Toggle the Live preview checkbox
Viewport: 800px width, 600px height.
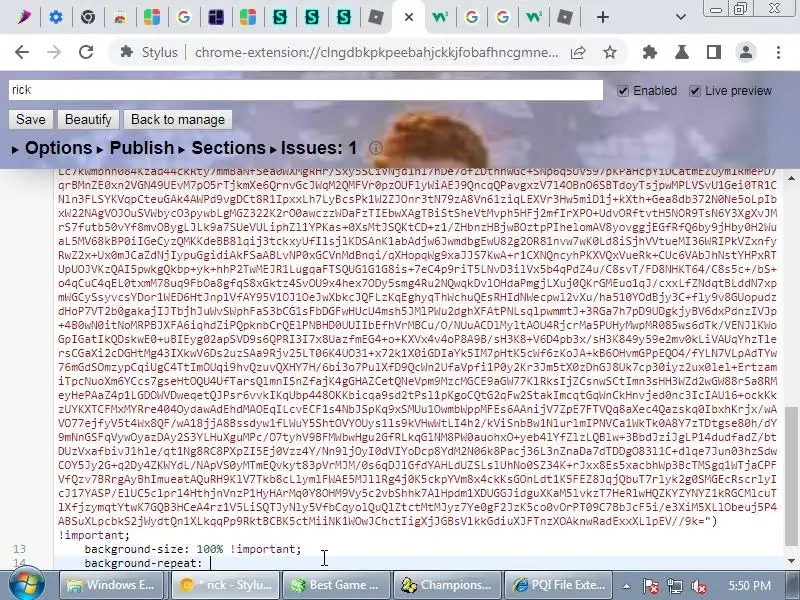pyautogui.click(x=694, y=91)
